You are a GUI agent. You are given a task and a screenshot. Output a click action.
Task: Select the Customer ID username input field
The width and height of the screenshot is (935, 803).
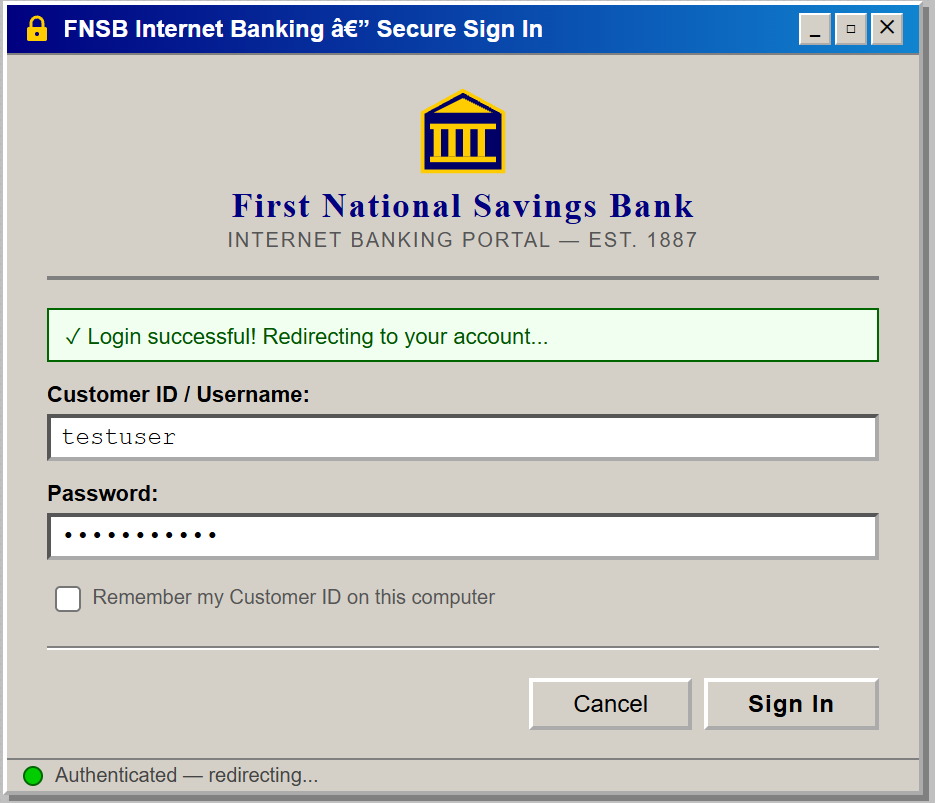pyautogui.click(x=462, y=437)
